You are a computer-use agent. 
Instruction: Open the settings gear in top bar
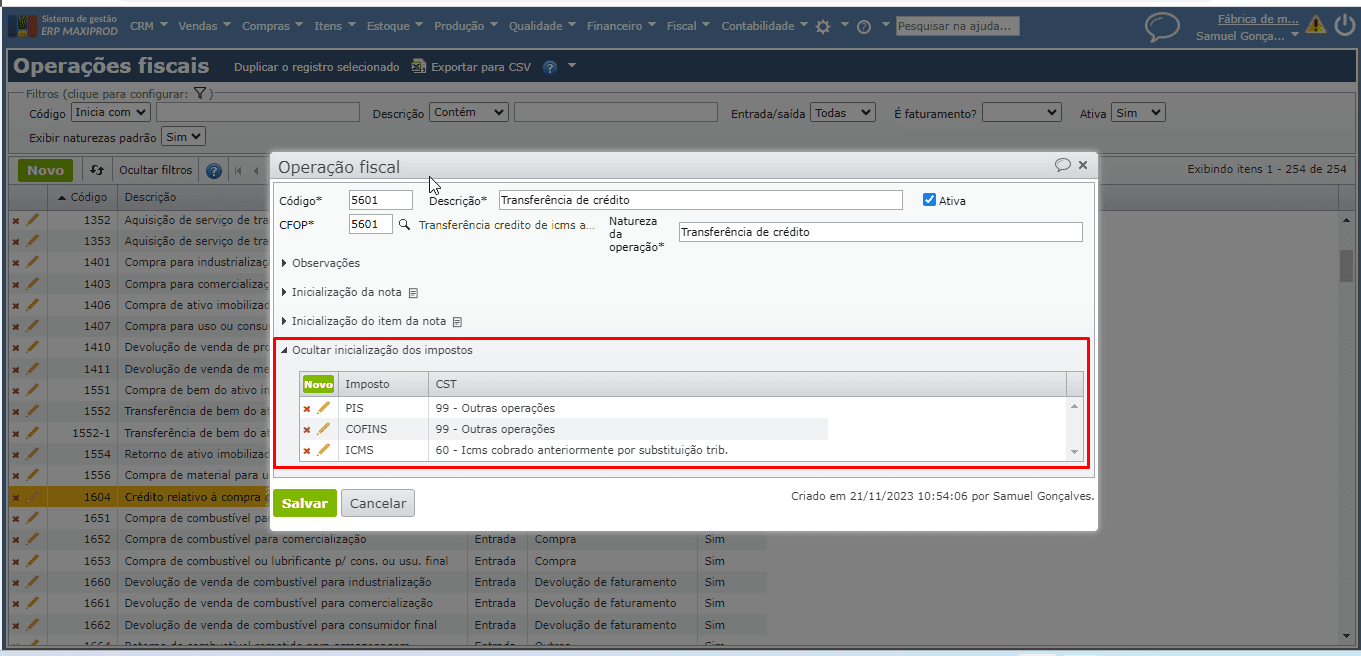pos(823,27)
